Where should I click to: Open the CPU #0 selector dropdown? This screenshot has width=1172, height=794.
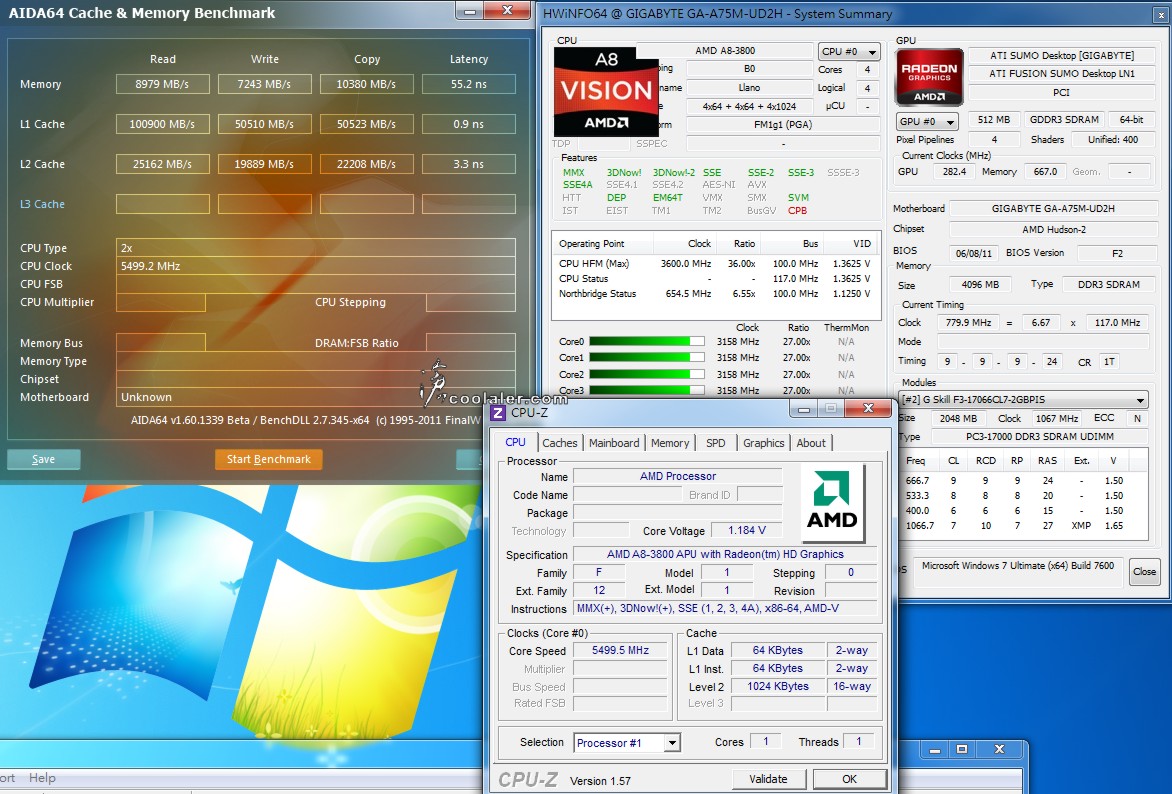tap(849, 52)
